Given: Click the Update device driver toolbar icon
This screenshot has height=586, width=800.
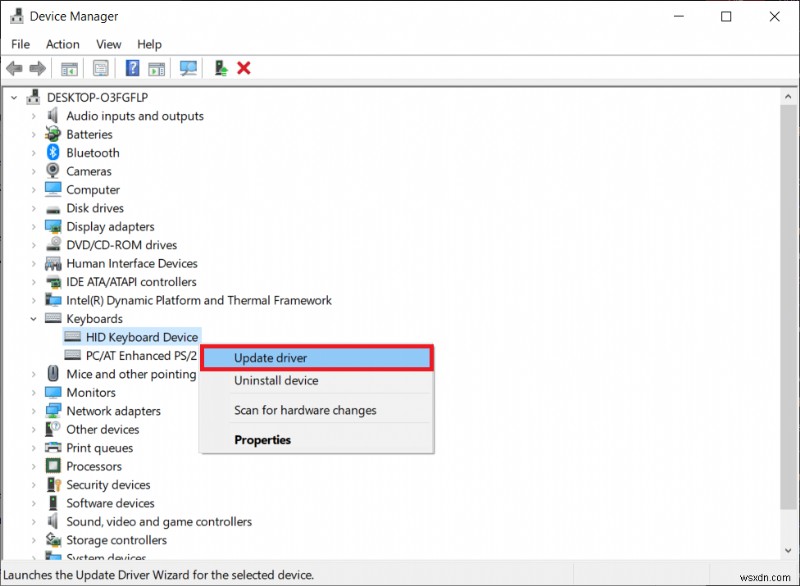Looking at the screenshot, I should point(220,68).
